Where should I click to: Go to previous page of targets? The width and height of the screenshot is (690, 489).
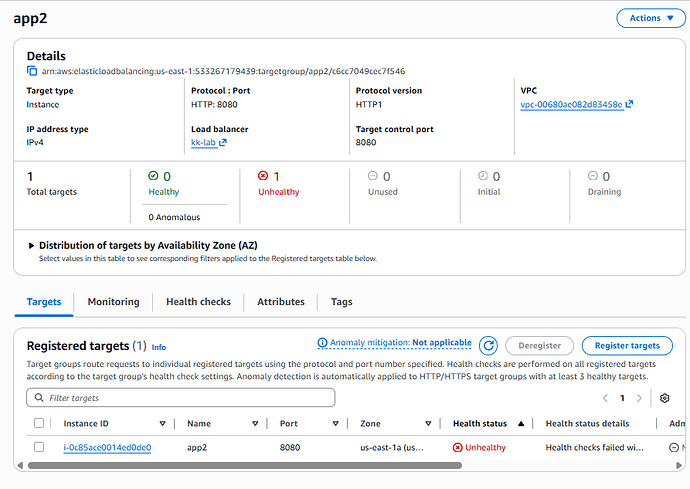[x=604, y=398]
